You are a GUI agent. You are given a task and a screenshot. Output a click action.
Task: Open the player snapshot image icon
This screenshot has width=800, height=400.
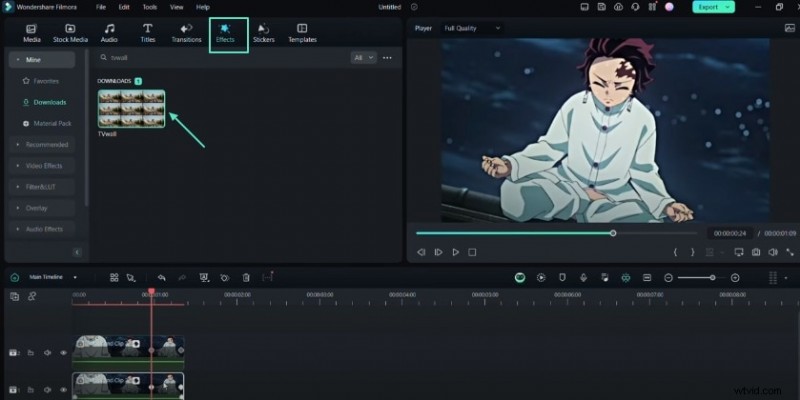point(789,28)
